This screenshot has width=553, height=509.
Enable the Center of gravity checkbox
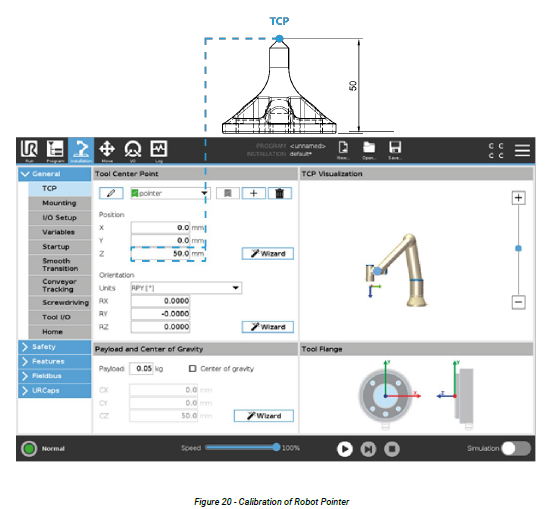pyautogui.click(x=193, y=369)
